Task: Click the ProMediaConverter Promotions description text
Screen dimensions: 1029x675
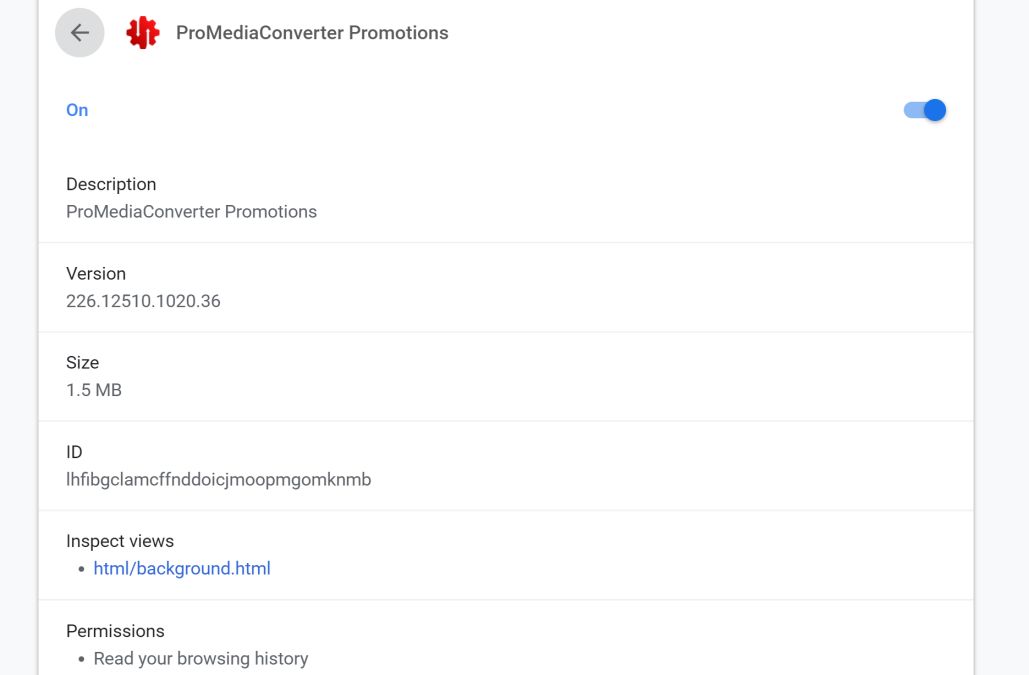Action: click(191, 212)
